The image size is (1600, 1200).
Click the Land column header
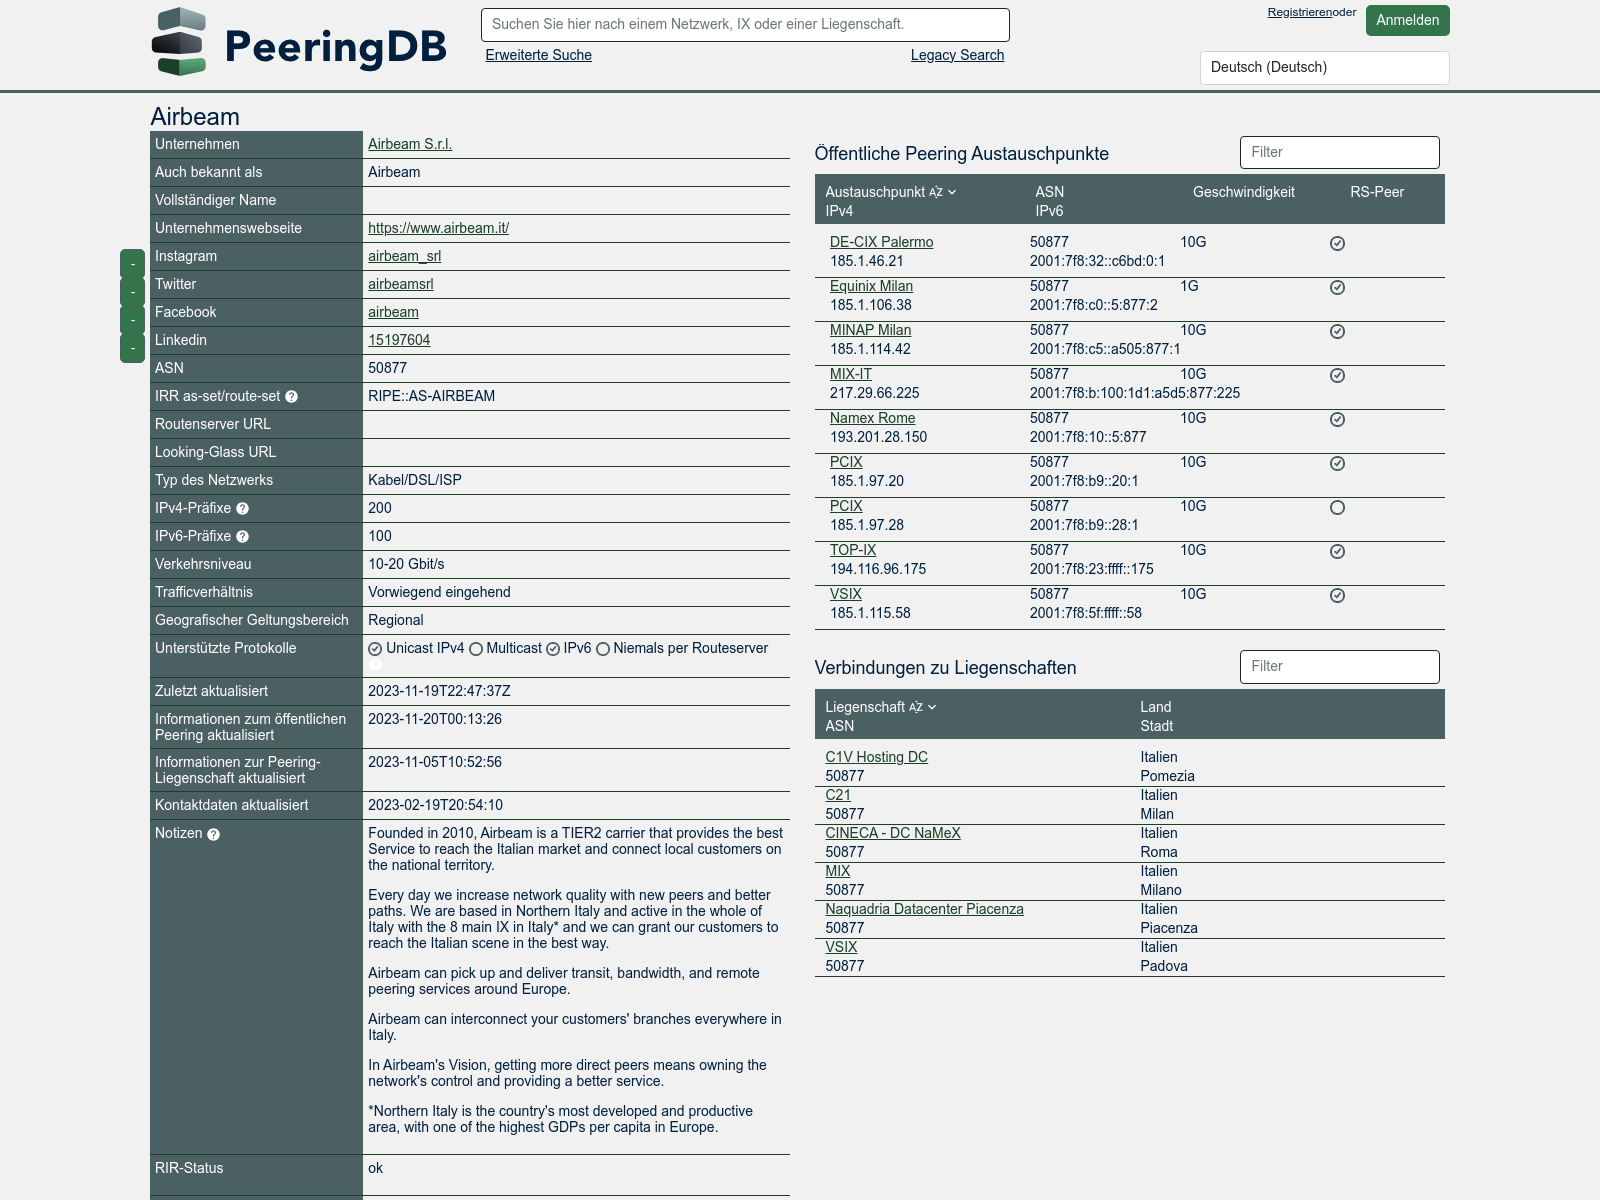(1155, 707)
